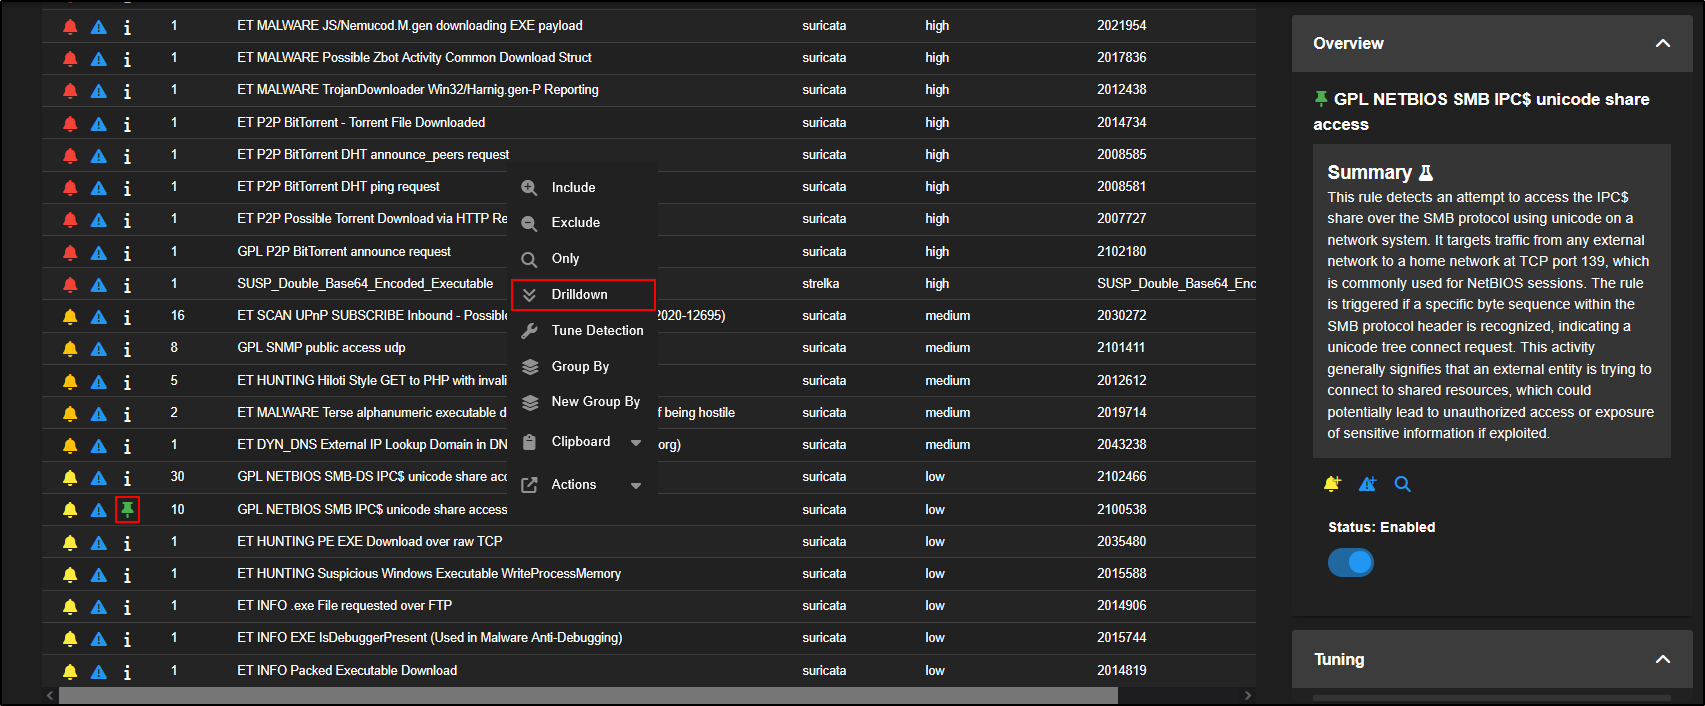This screenshot has width=1705, height=706.
Task: Acknowledge the ET P2P BitTorrent Torrent File Downloaded alert
Action: tap(70, 123)
